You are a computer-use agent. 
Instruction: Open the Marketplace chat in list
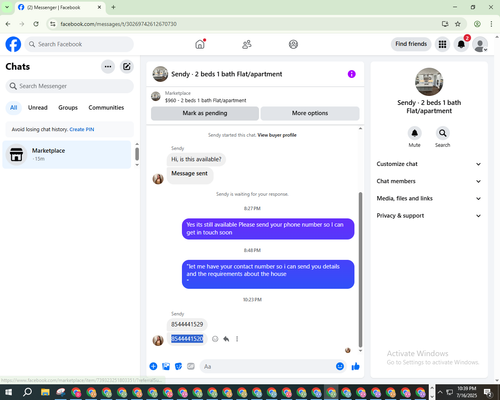pyautogui.click(x=67, y=154)
